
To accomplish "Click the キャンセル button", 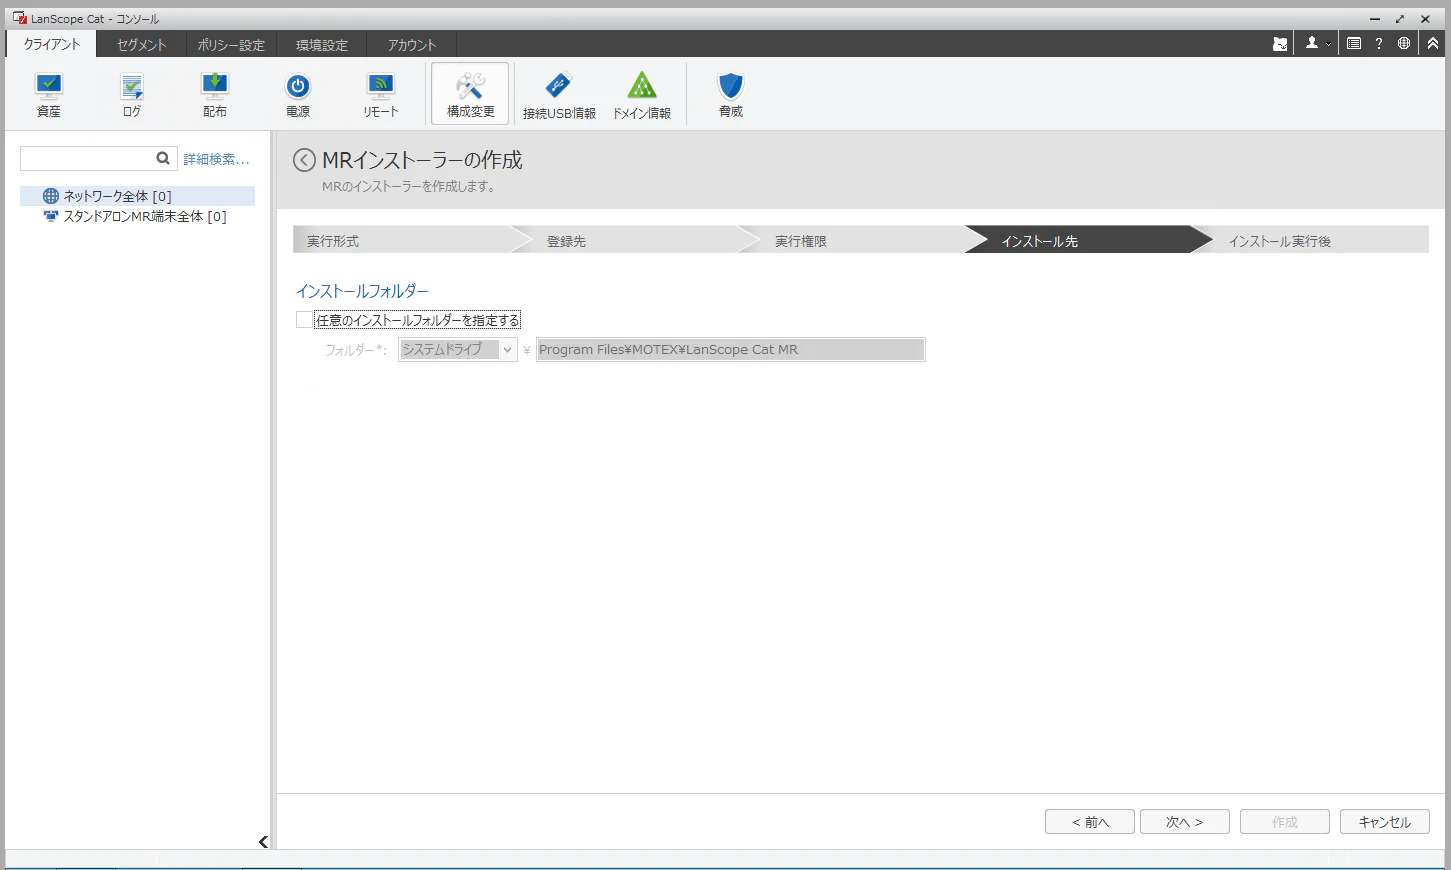I will coord(1385,822).
